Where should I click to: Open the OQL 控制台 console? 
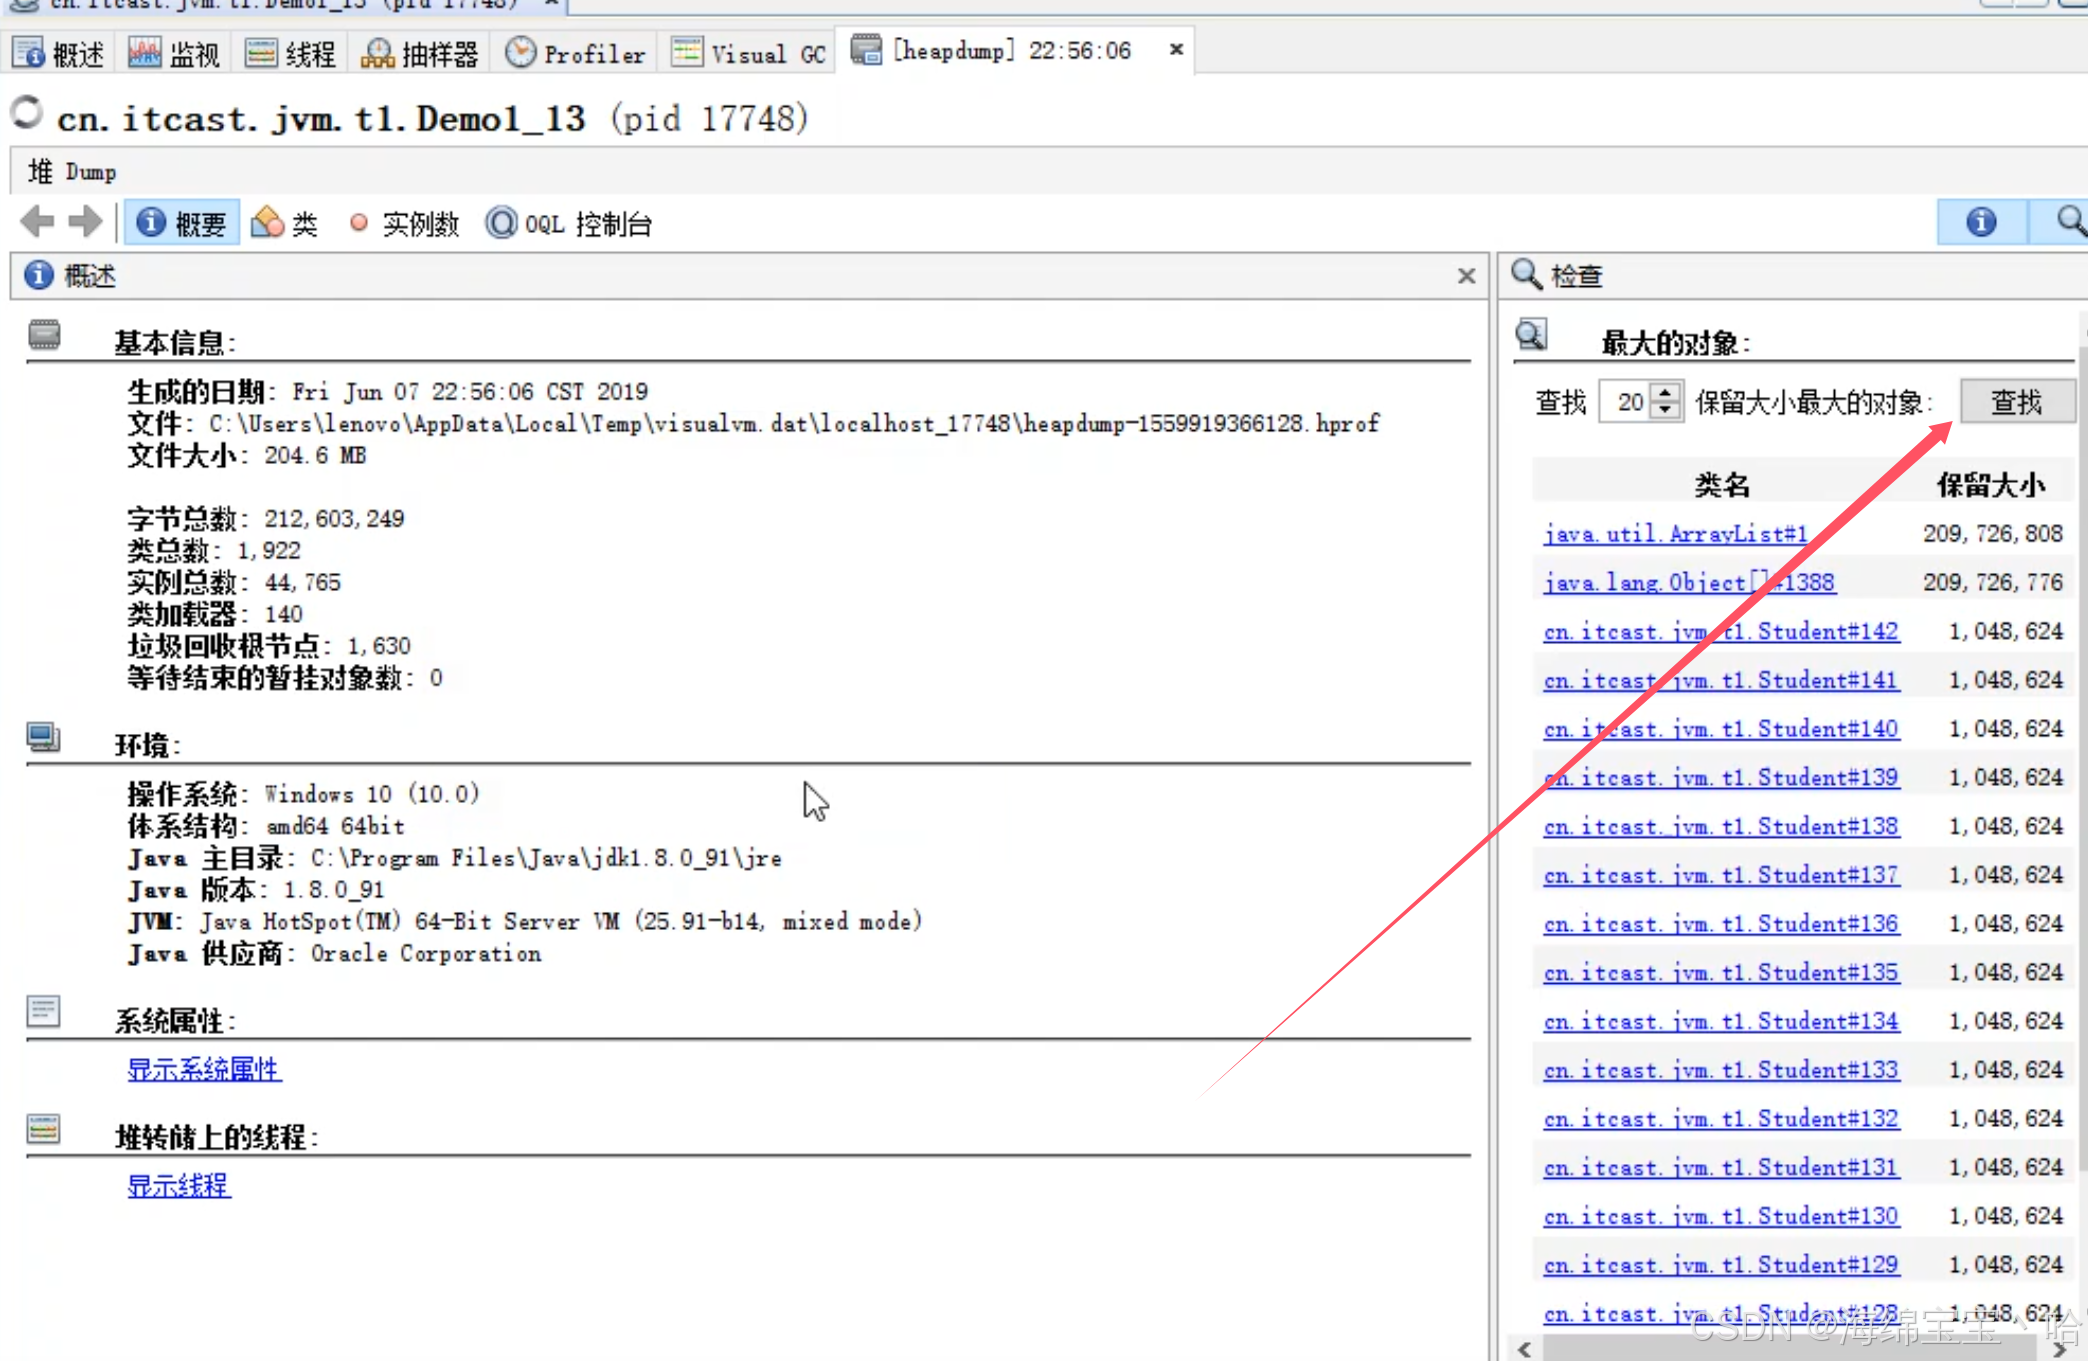(569, 223)
